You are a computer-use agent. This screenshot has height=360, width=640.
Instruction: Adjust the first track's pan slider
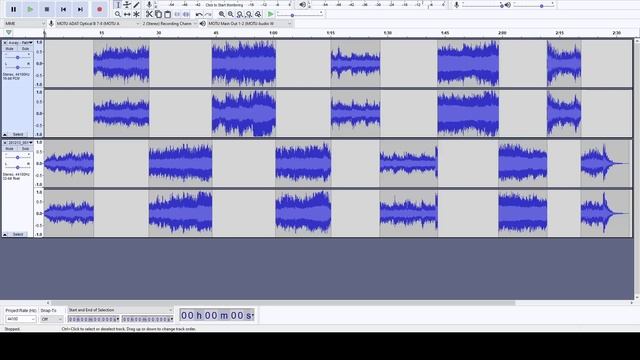(x=17, y=66)
